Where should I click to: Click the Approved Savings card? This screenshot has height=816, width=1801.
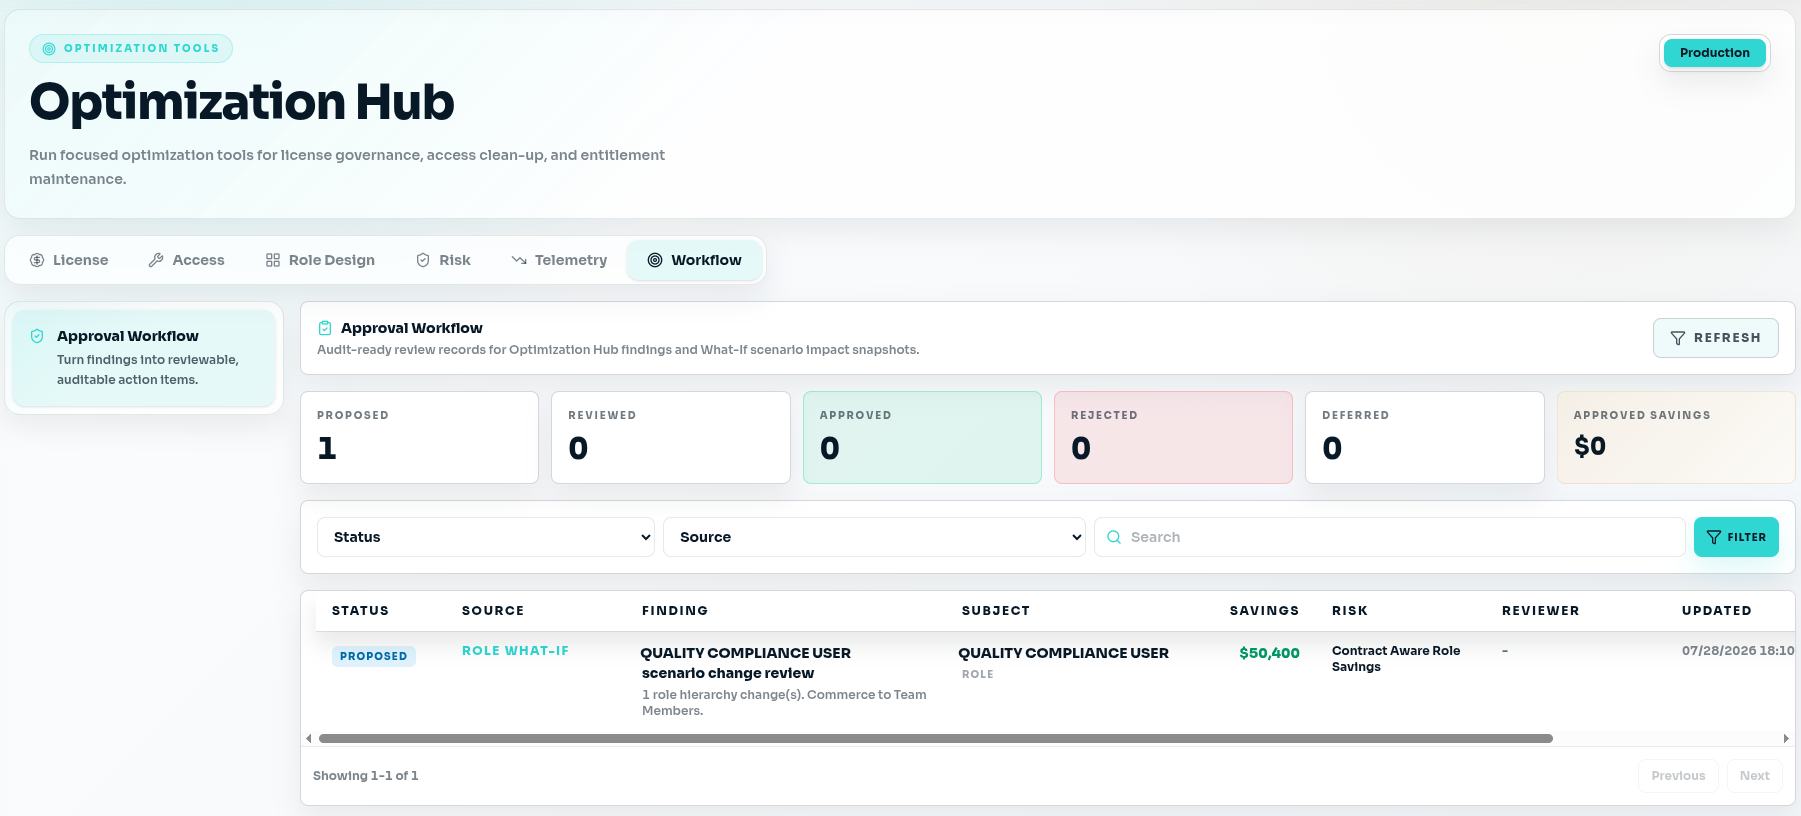[x=1676, y=437]
